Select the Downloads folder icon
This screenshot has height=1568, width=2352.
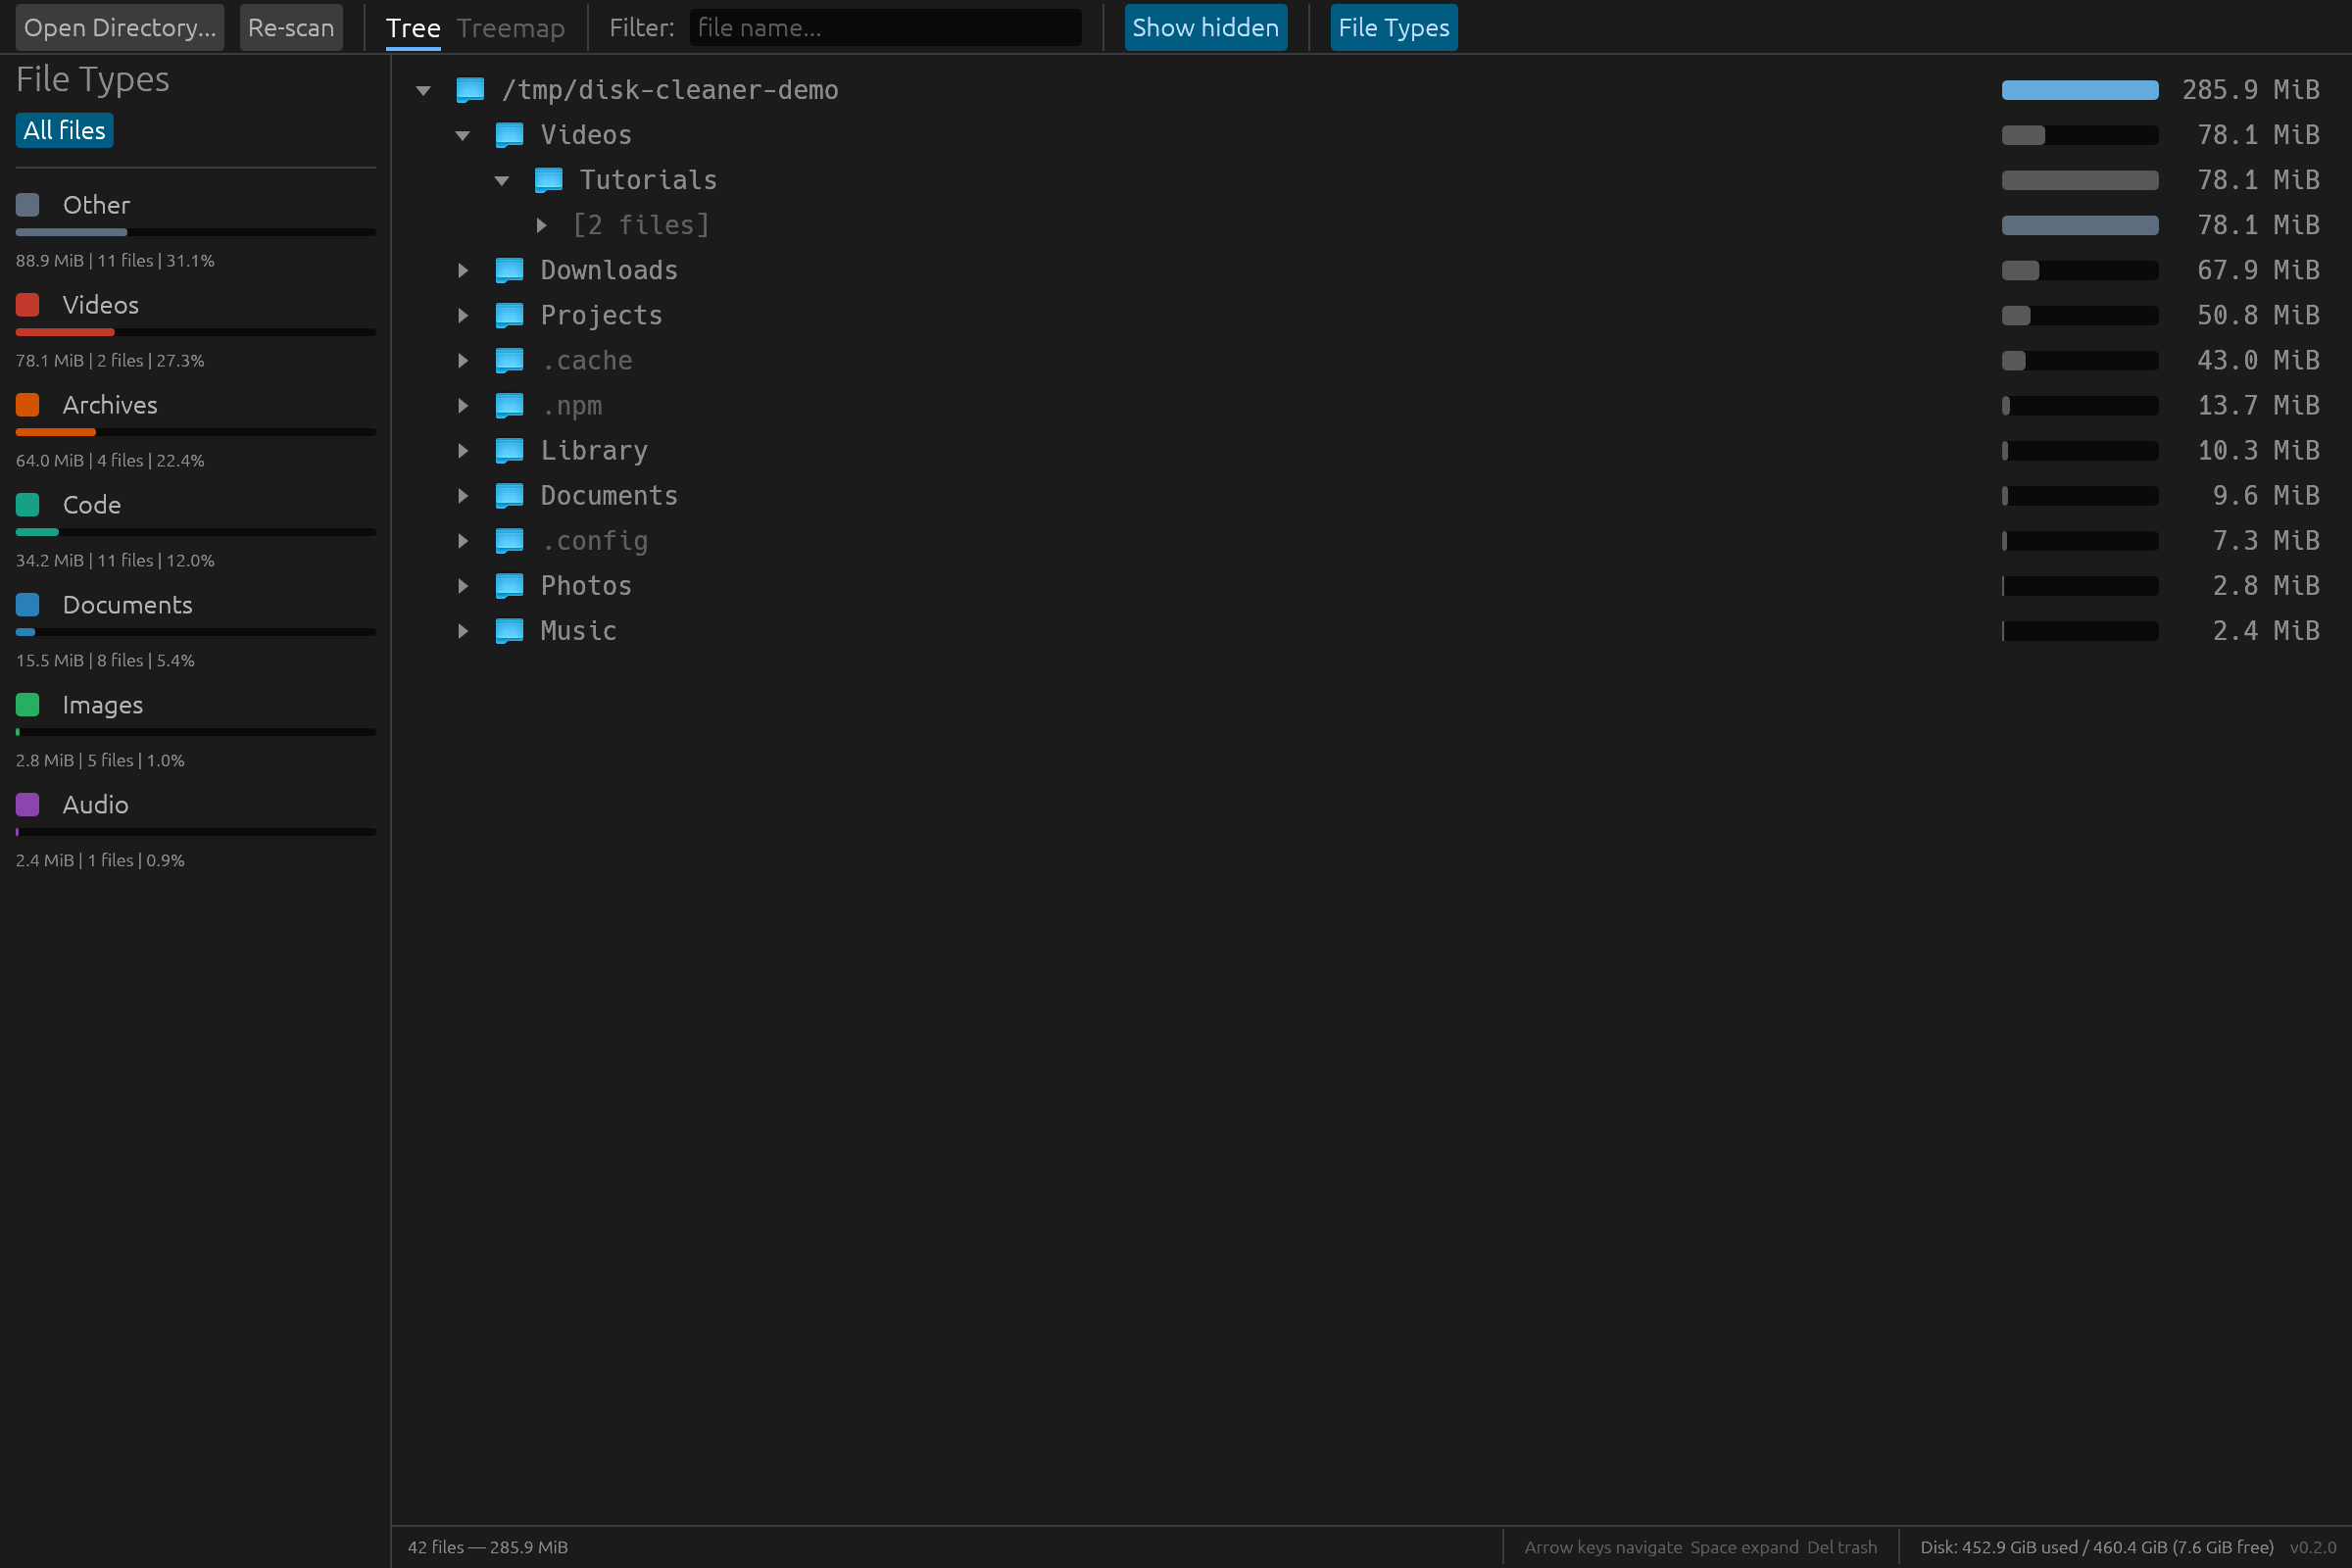pos(510,269)
